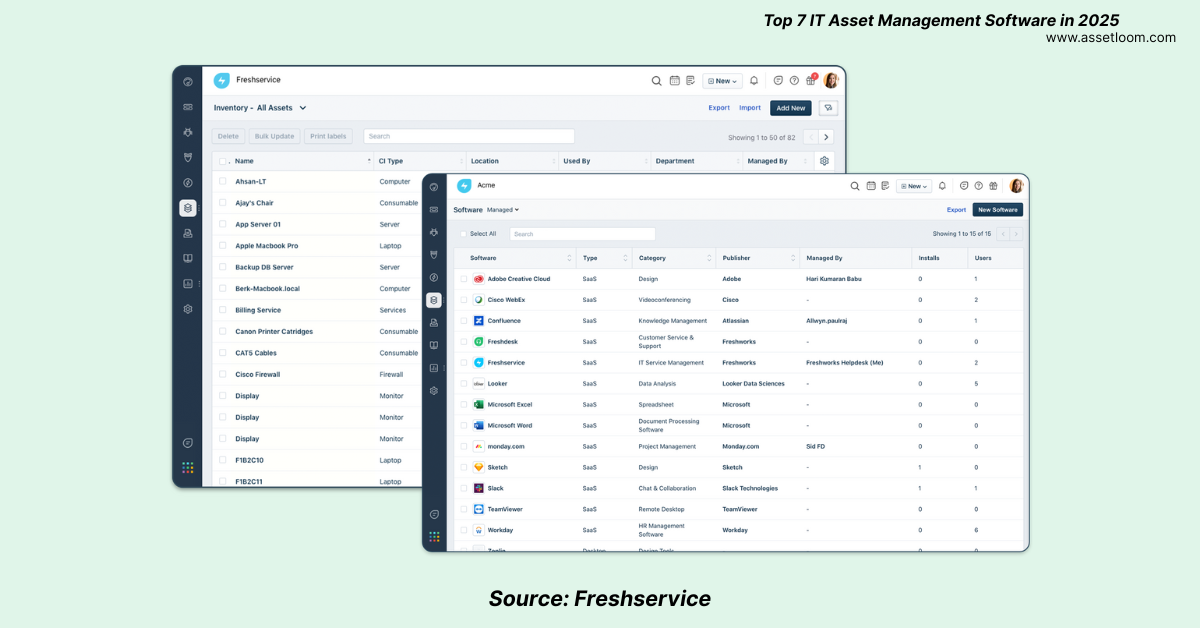
Task: Open Tickets icon in Freshservice sidebar
Action: pyautogui.click(x=188, y=107)
